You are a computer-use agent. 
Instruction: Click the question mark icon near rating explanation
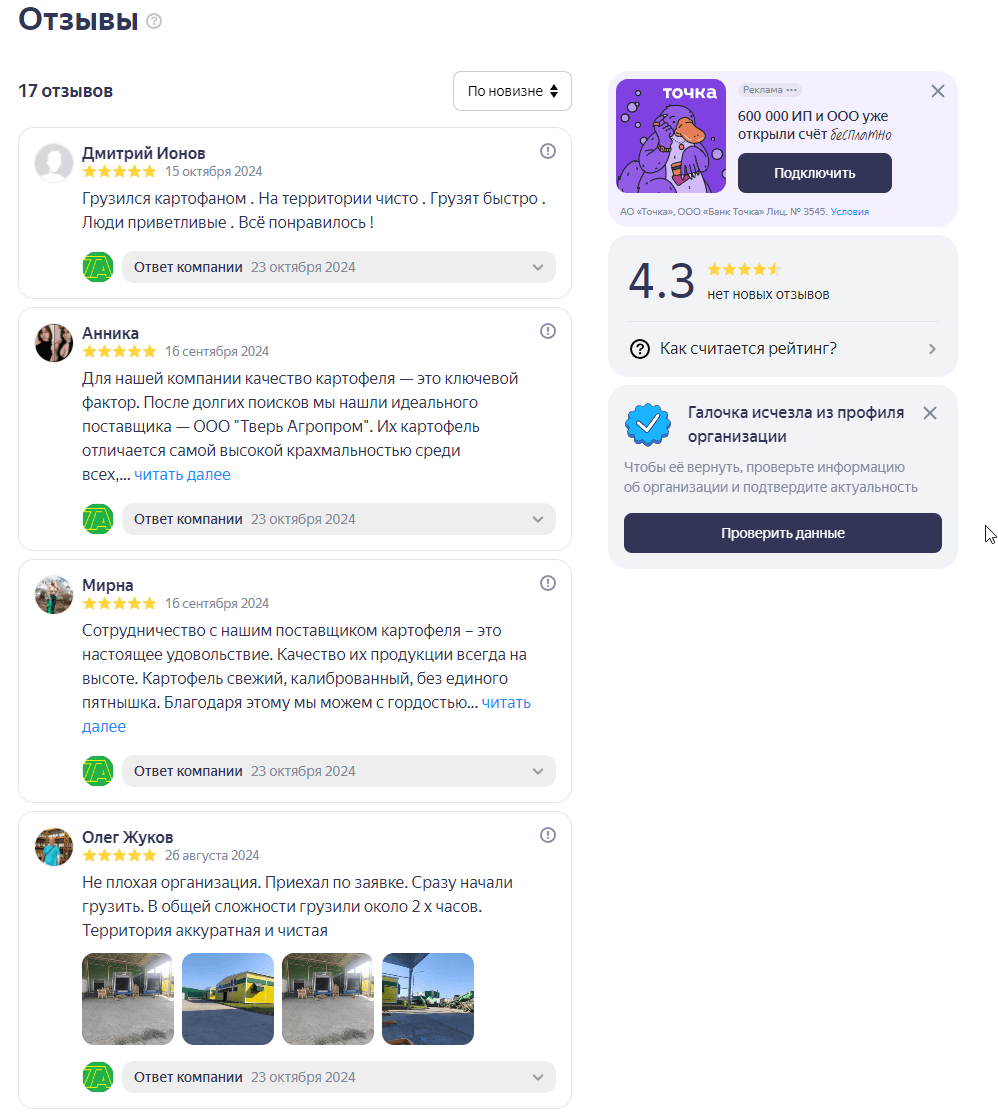(x=640, y=349)
